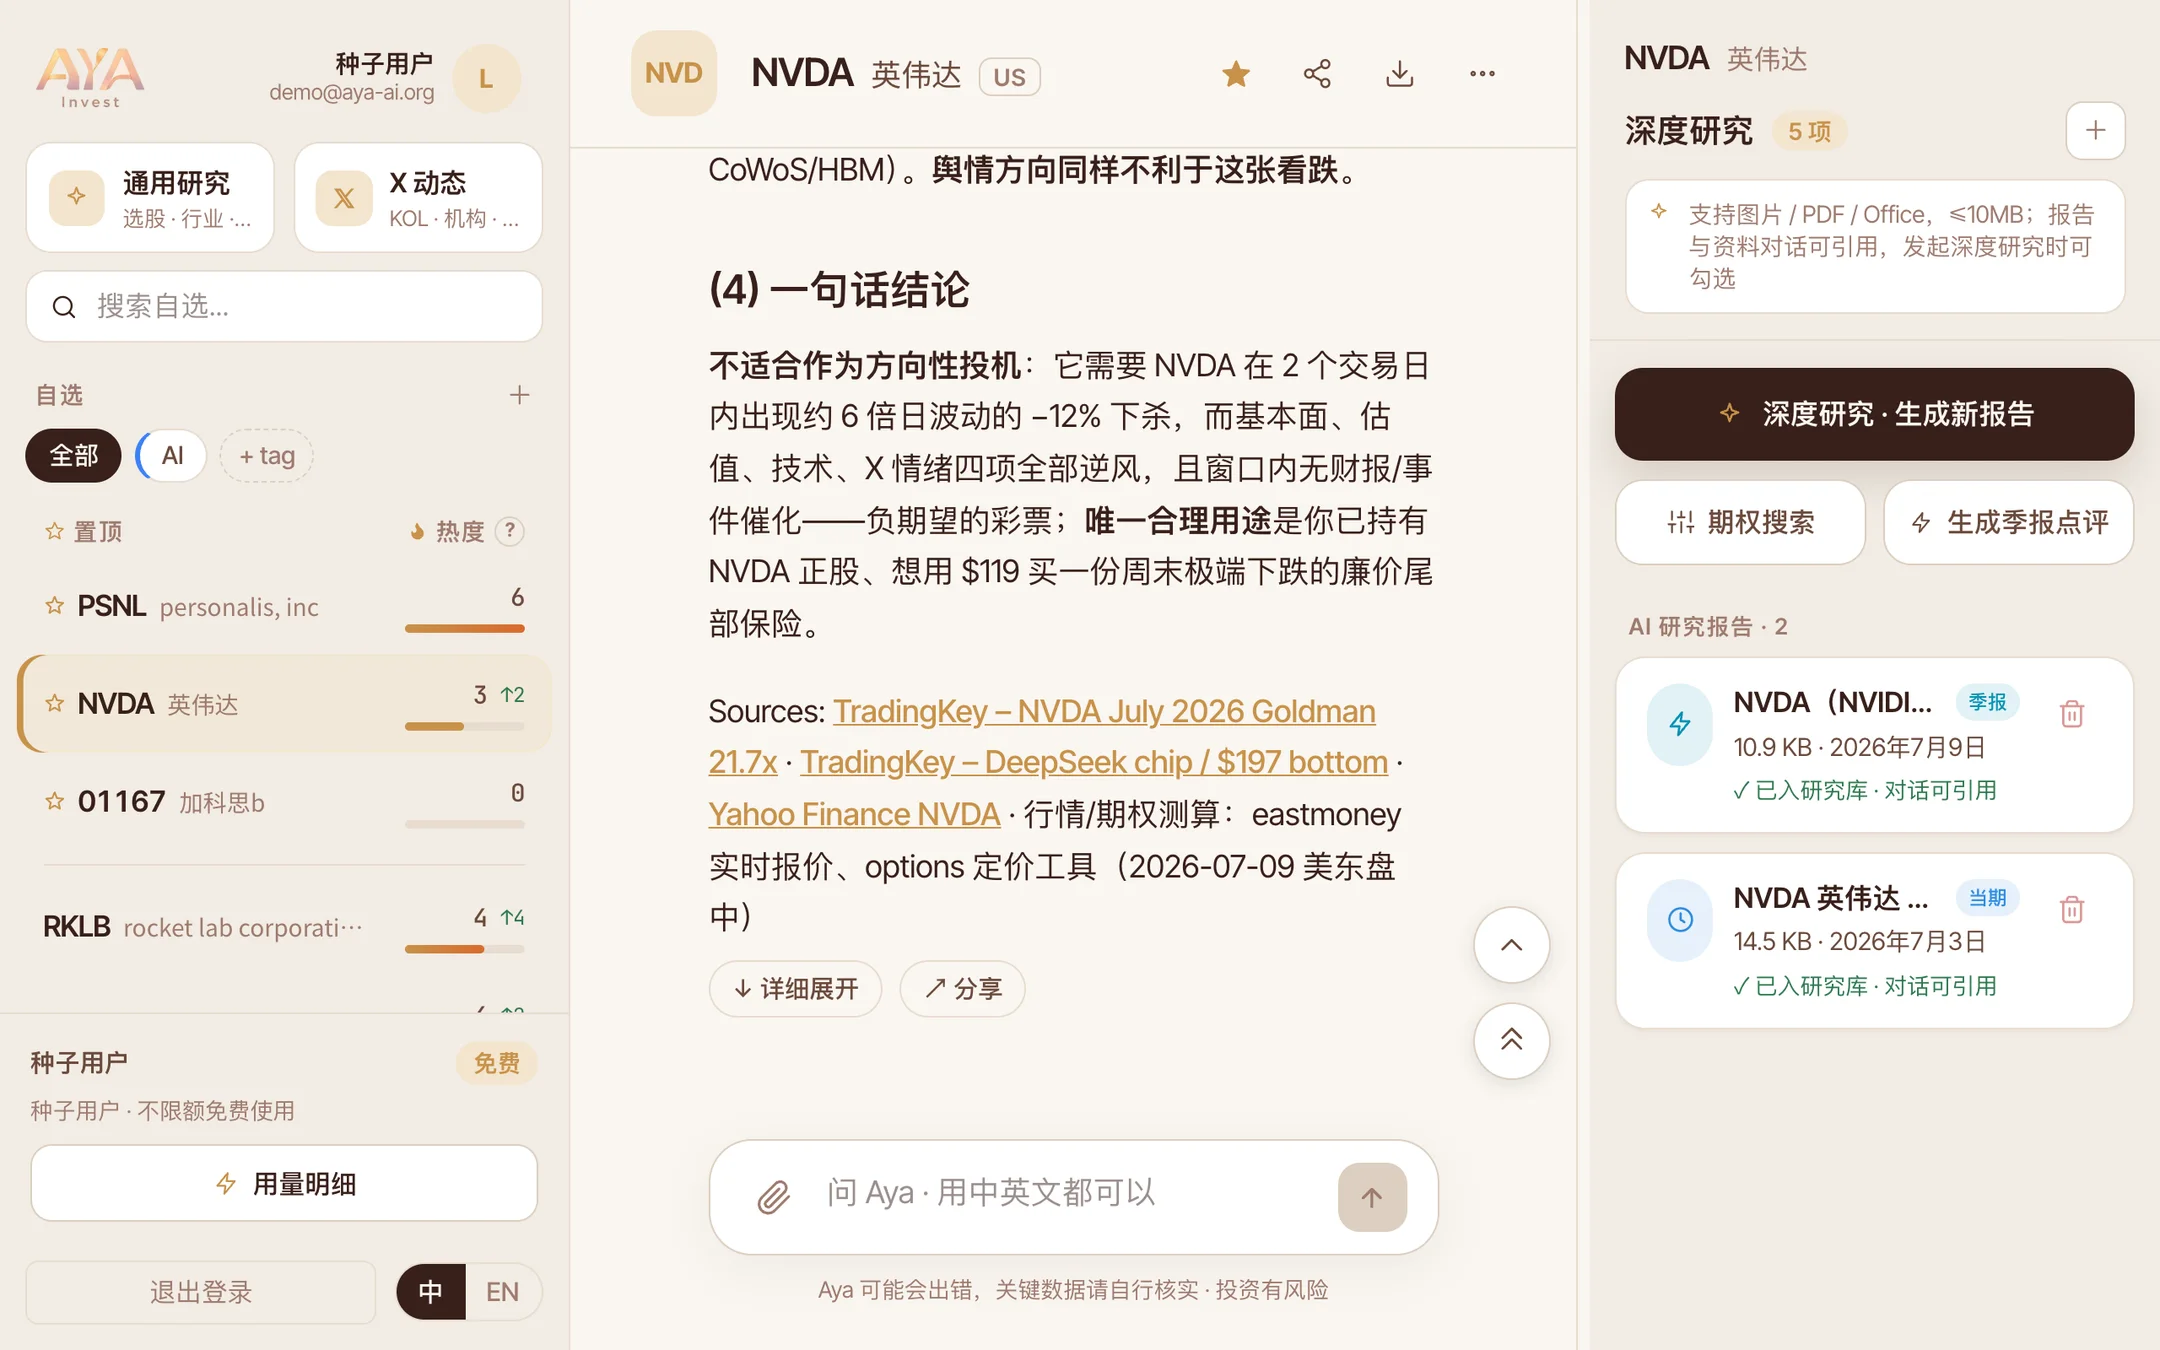Viewport: 2160px width, 1350px height.
Task: Click the 分享 button below answer
Action: (962, 989)
